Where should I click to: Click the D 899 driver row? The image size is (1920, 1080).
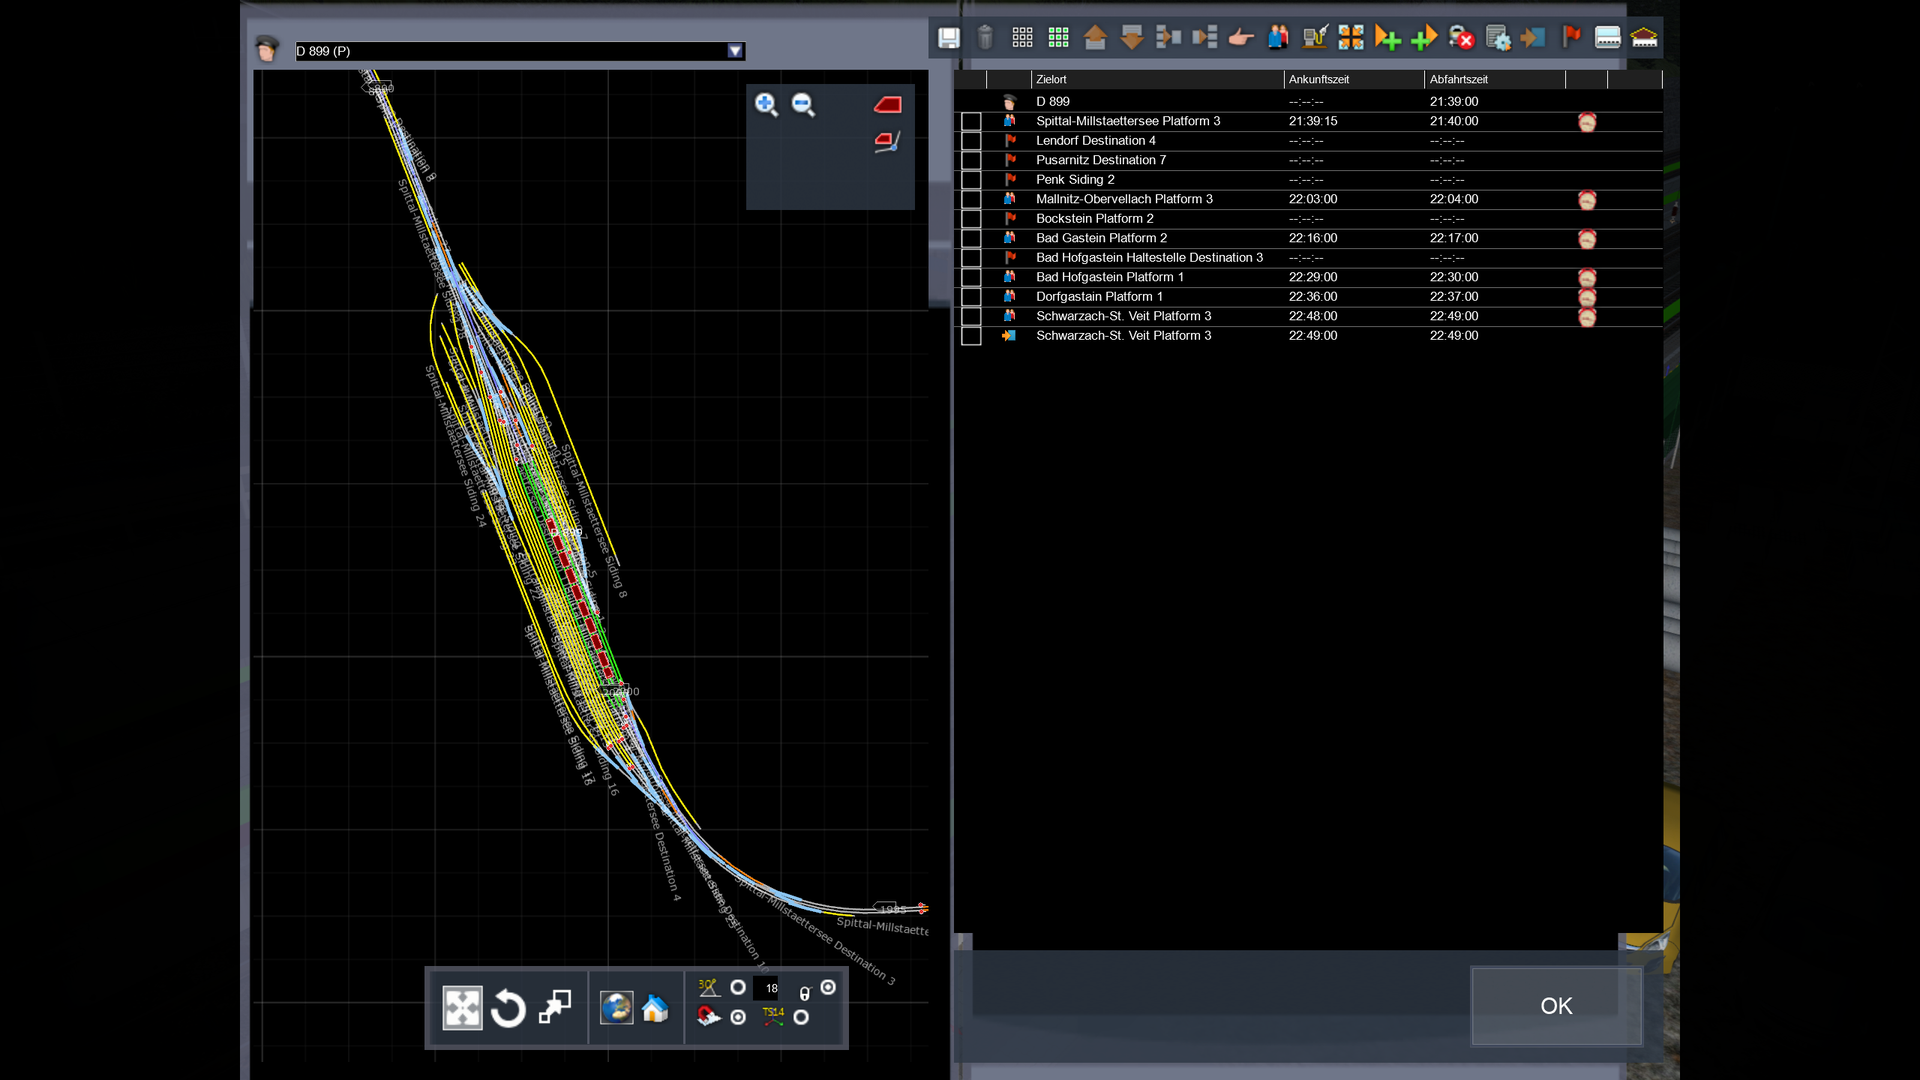(1310, 102)
